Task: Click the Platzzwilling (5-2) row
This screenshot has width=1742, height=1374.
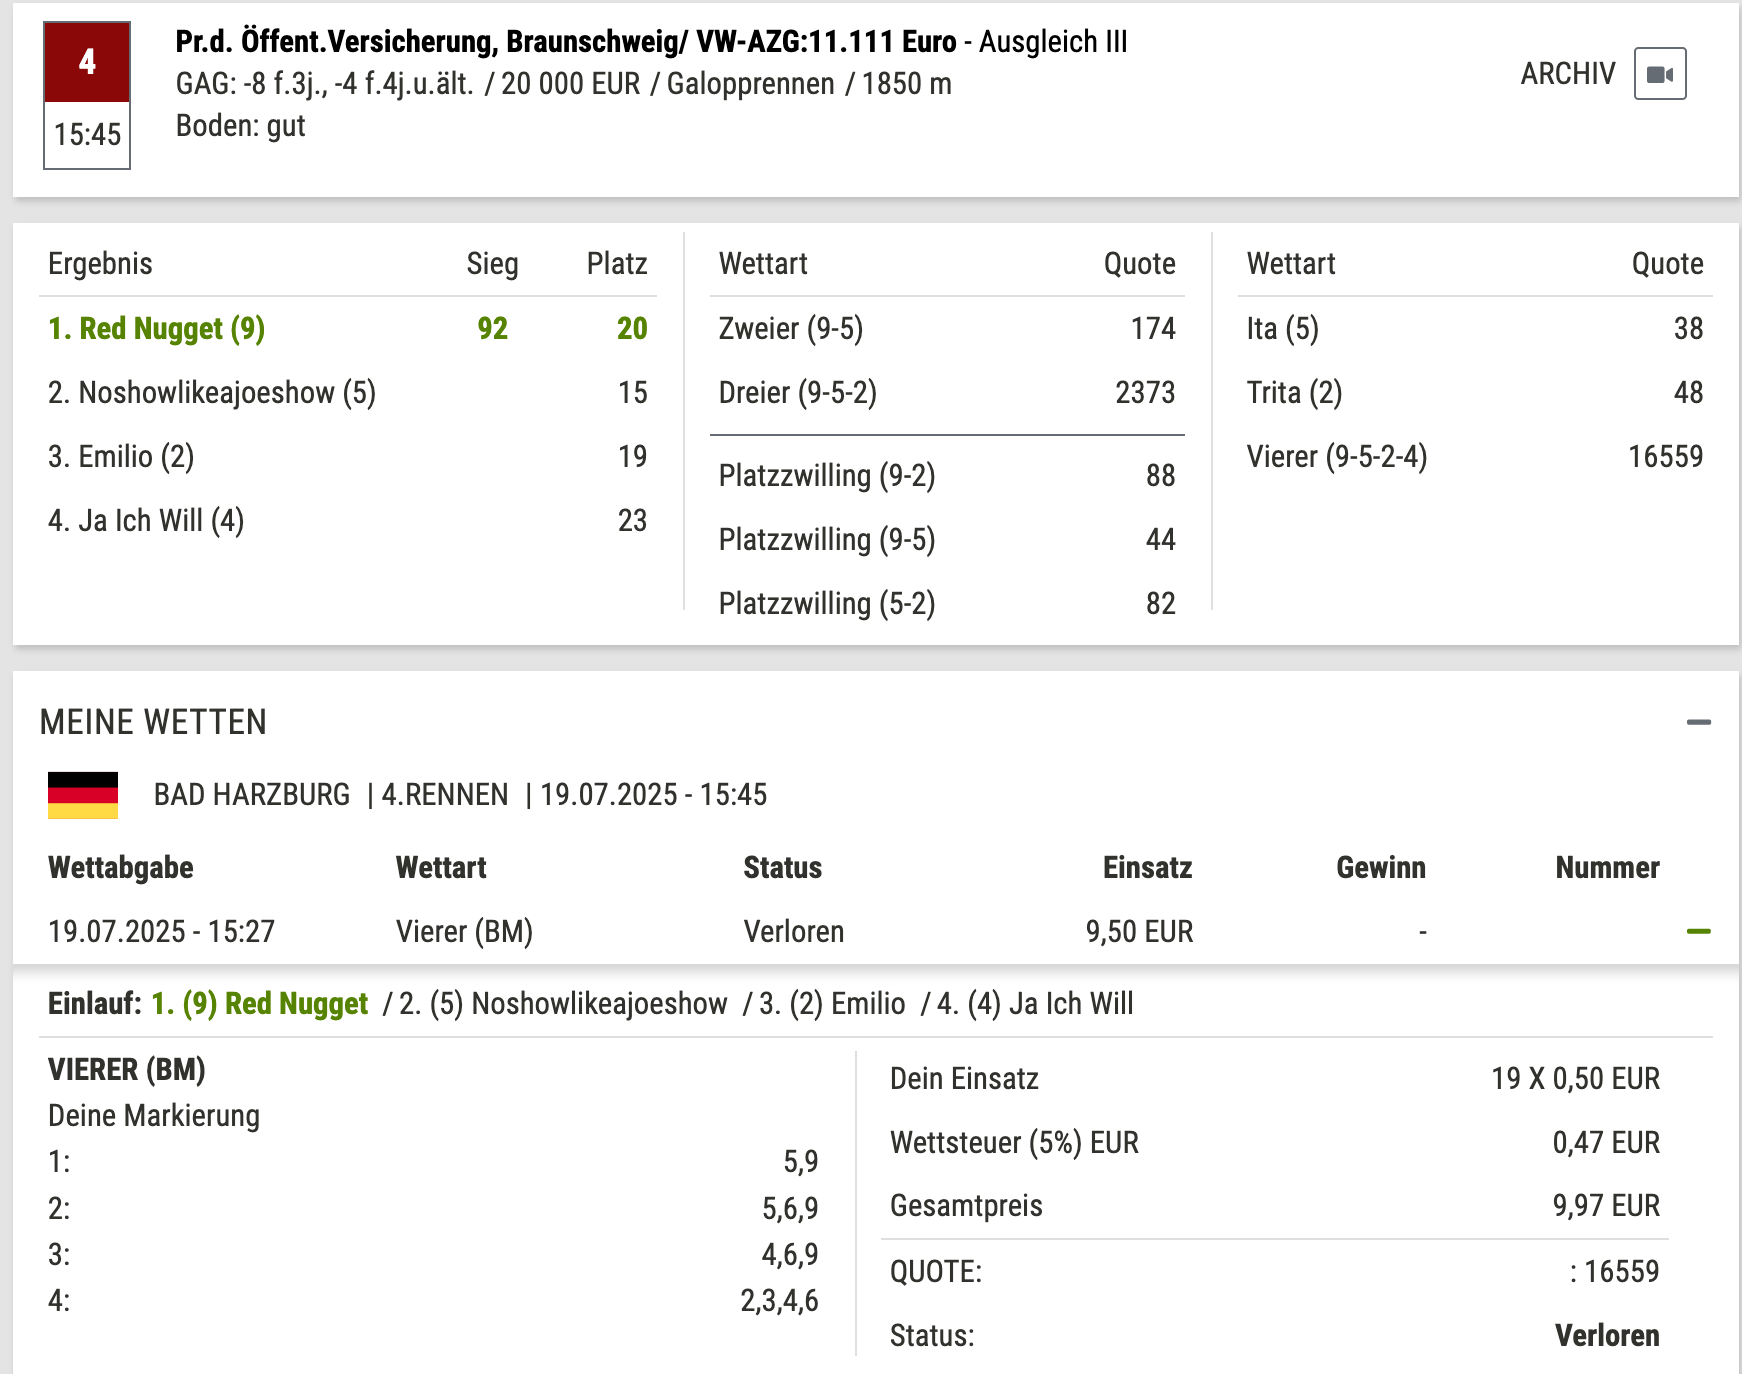Action: point(947,603)
